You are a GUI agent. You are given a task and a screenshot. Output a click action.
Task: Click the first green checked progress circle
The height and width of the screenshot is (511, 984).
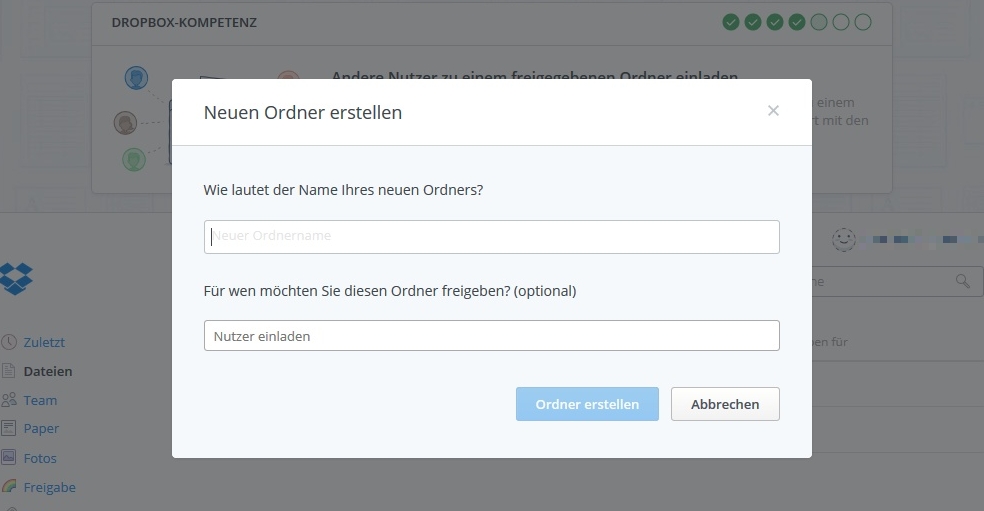click(x=731, y=22)
